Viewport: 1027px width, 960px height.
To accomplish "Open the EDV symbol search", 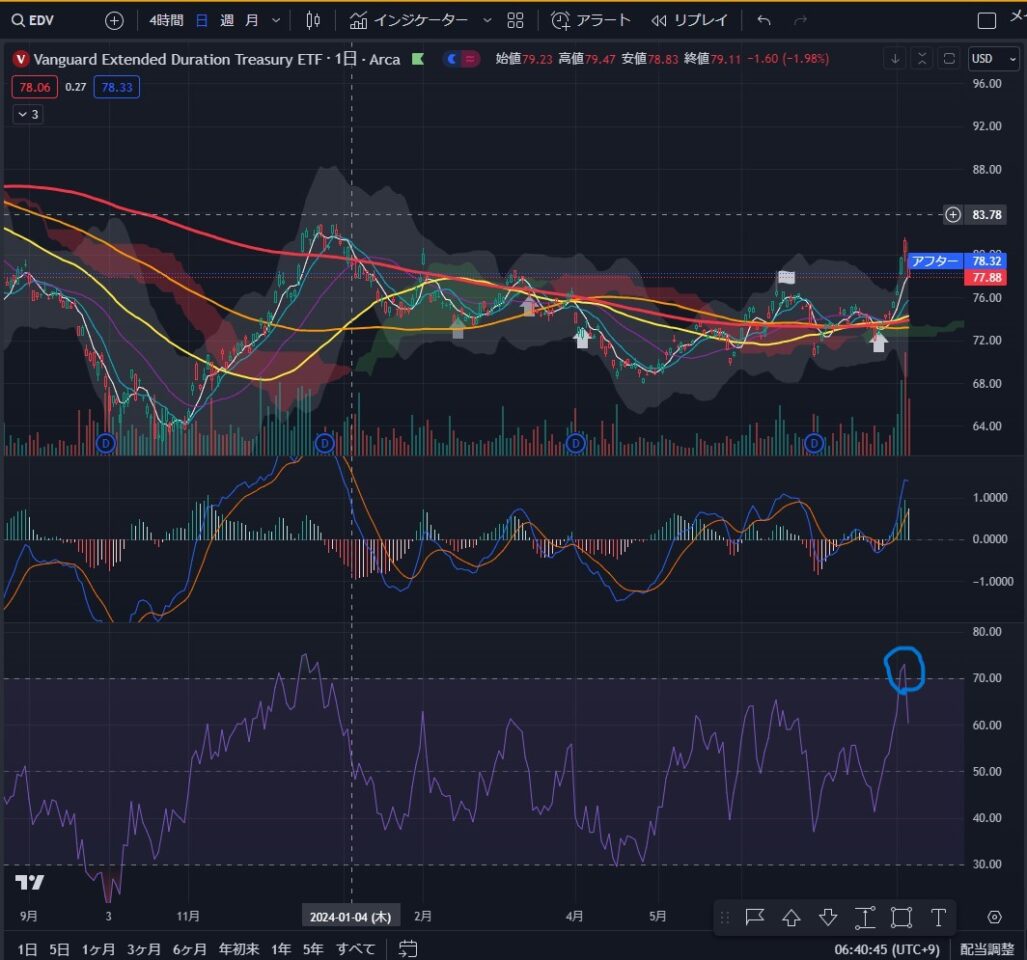I will (x=33, y=20).
